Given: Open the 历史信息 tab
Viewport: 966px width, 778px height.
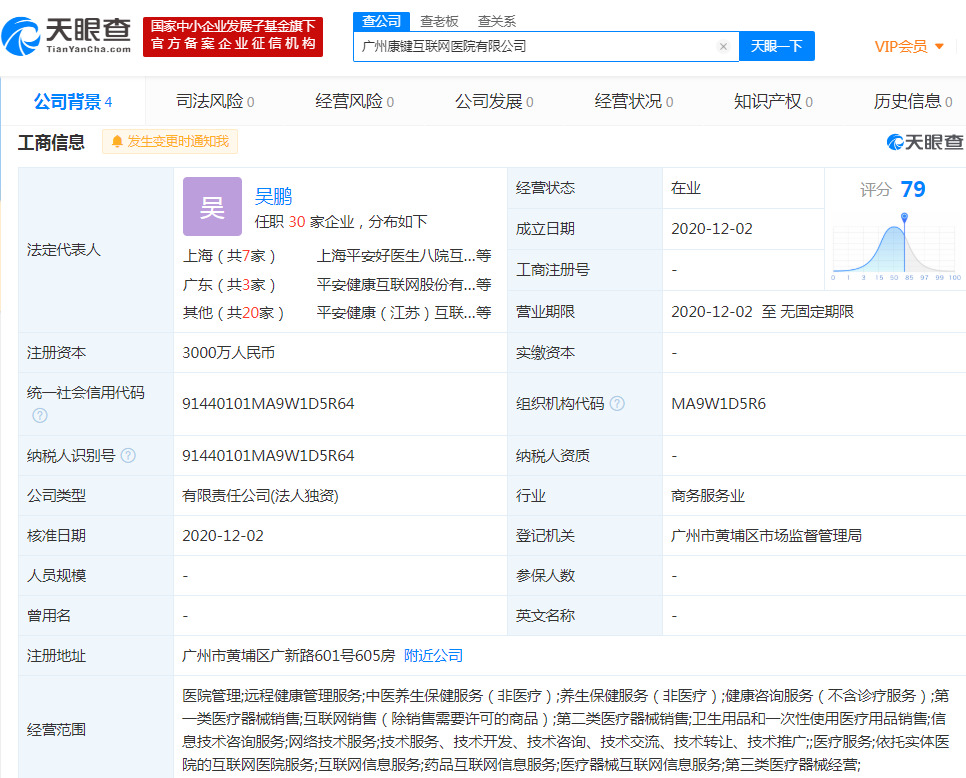Looking at the screenshot, I should pyautogui.click(x=913, y=101).
